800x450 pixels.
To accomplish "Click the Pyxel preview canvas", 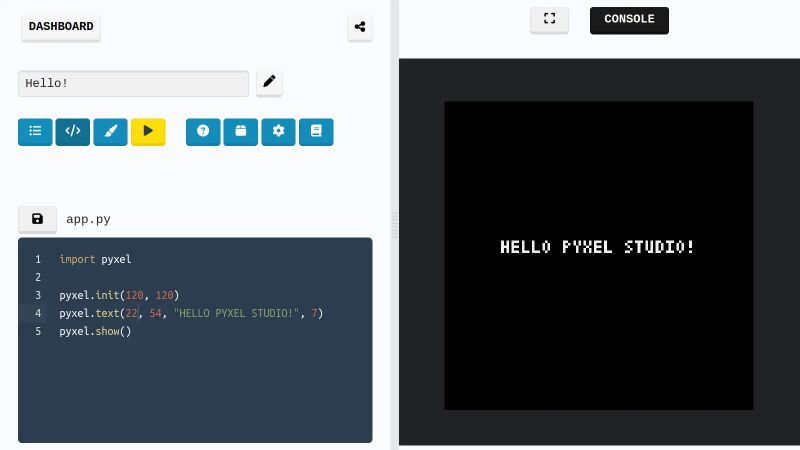I will (x=598, y=255).
